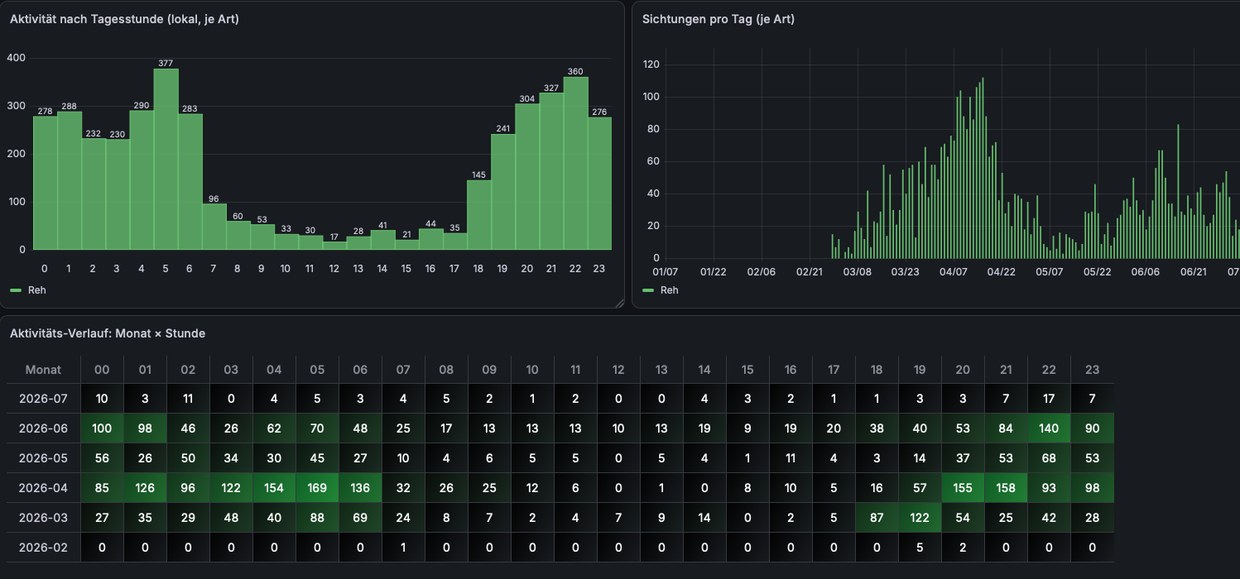Select the bar labeled 278 at hour 0
The width and height of the screenshot is (1240, 579).
45,183
